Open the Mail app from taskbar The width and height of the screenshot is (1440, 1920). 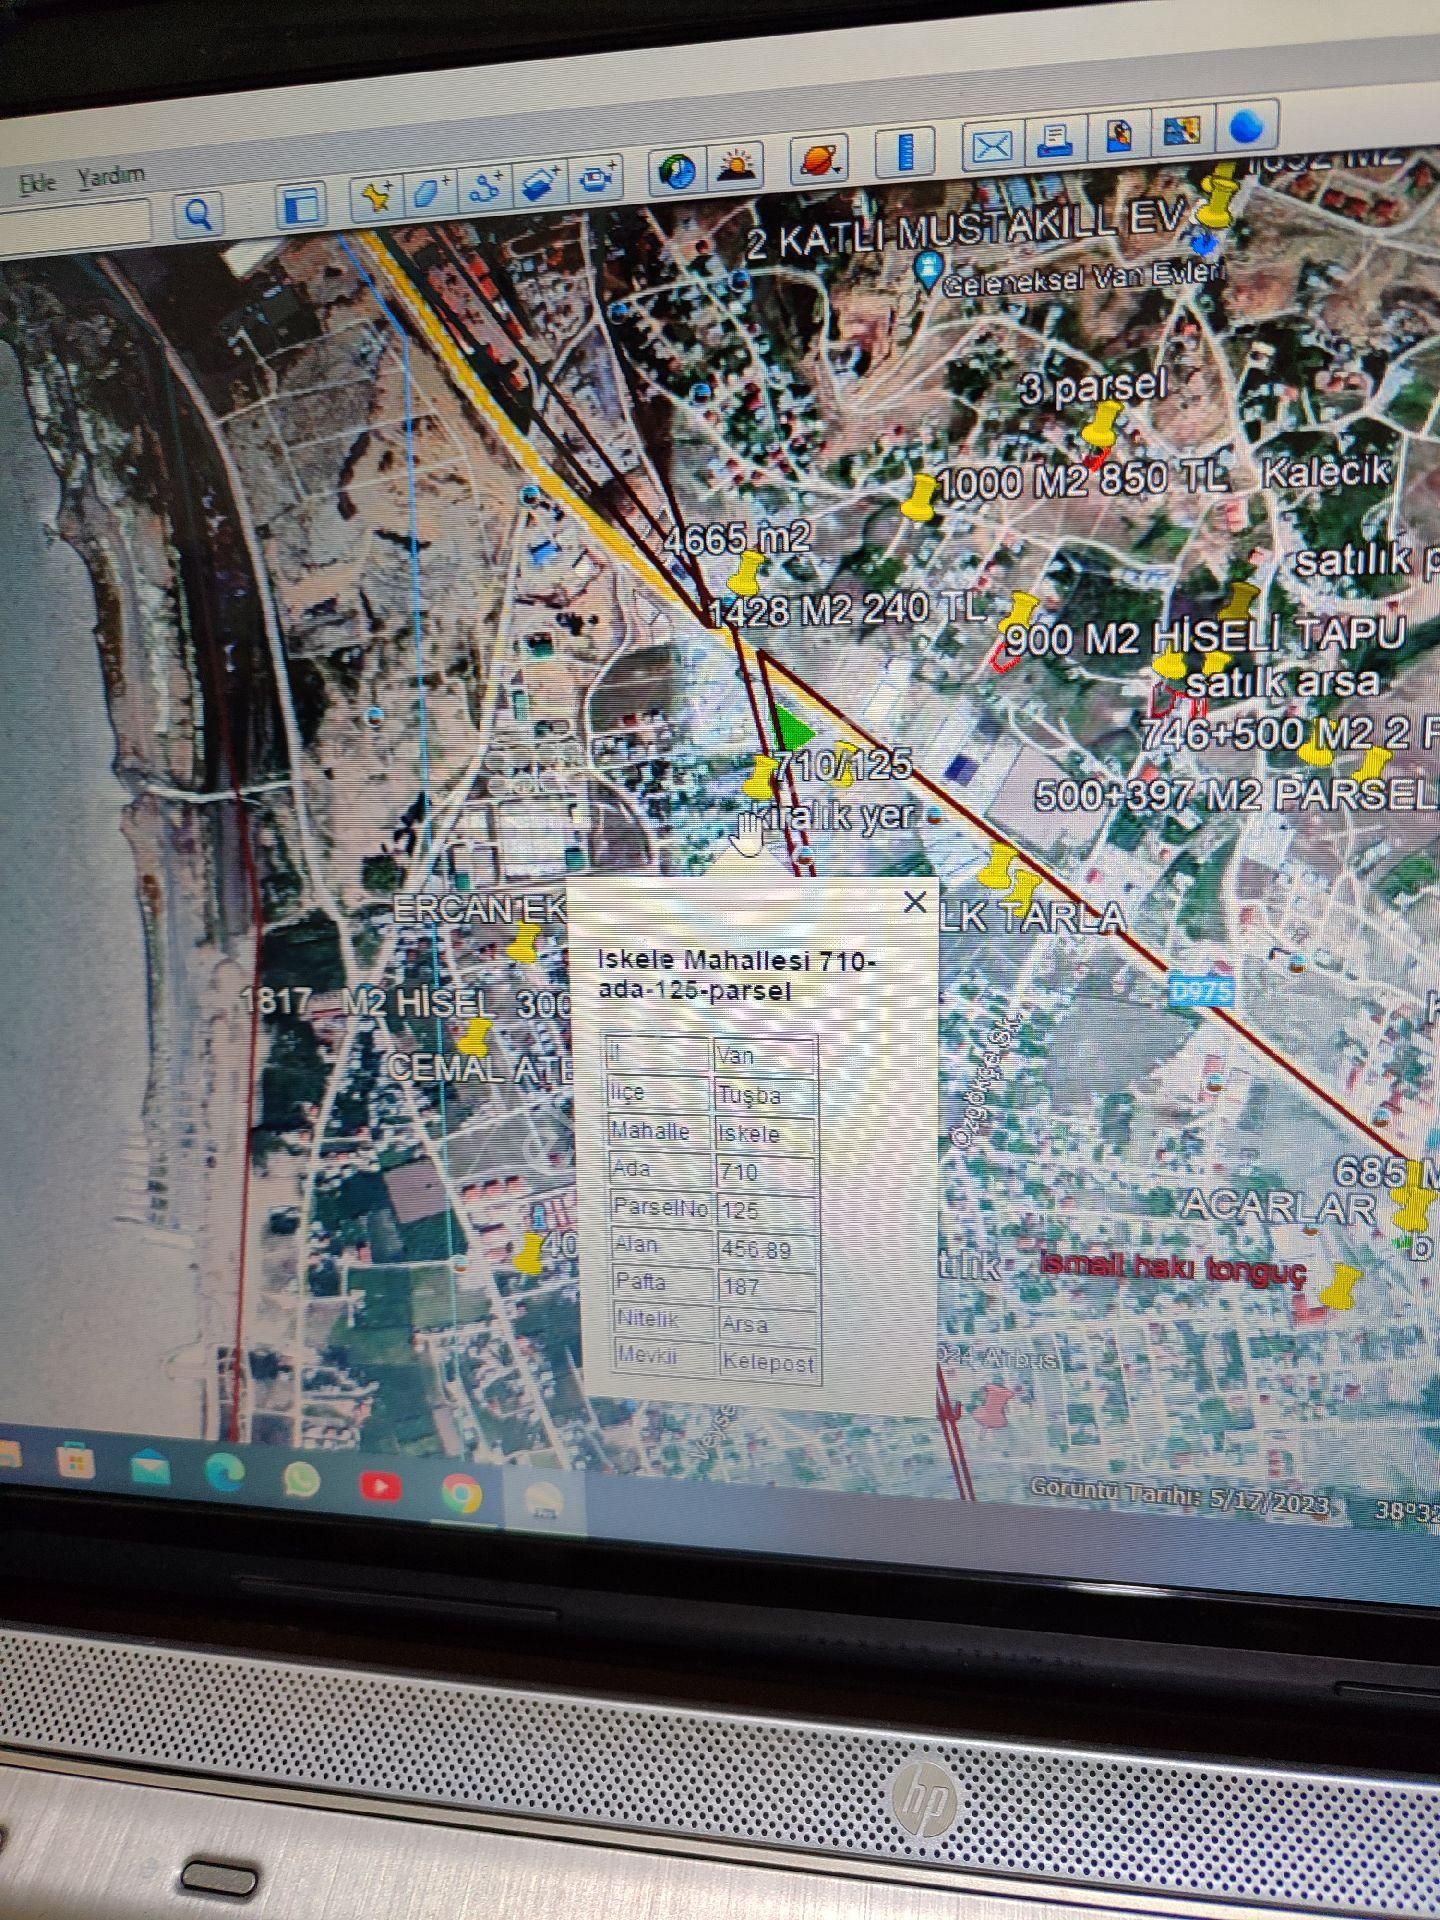coord(150,1470)
